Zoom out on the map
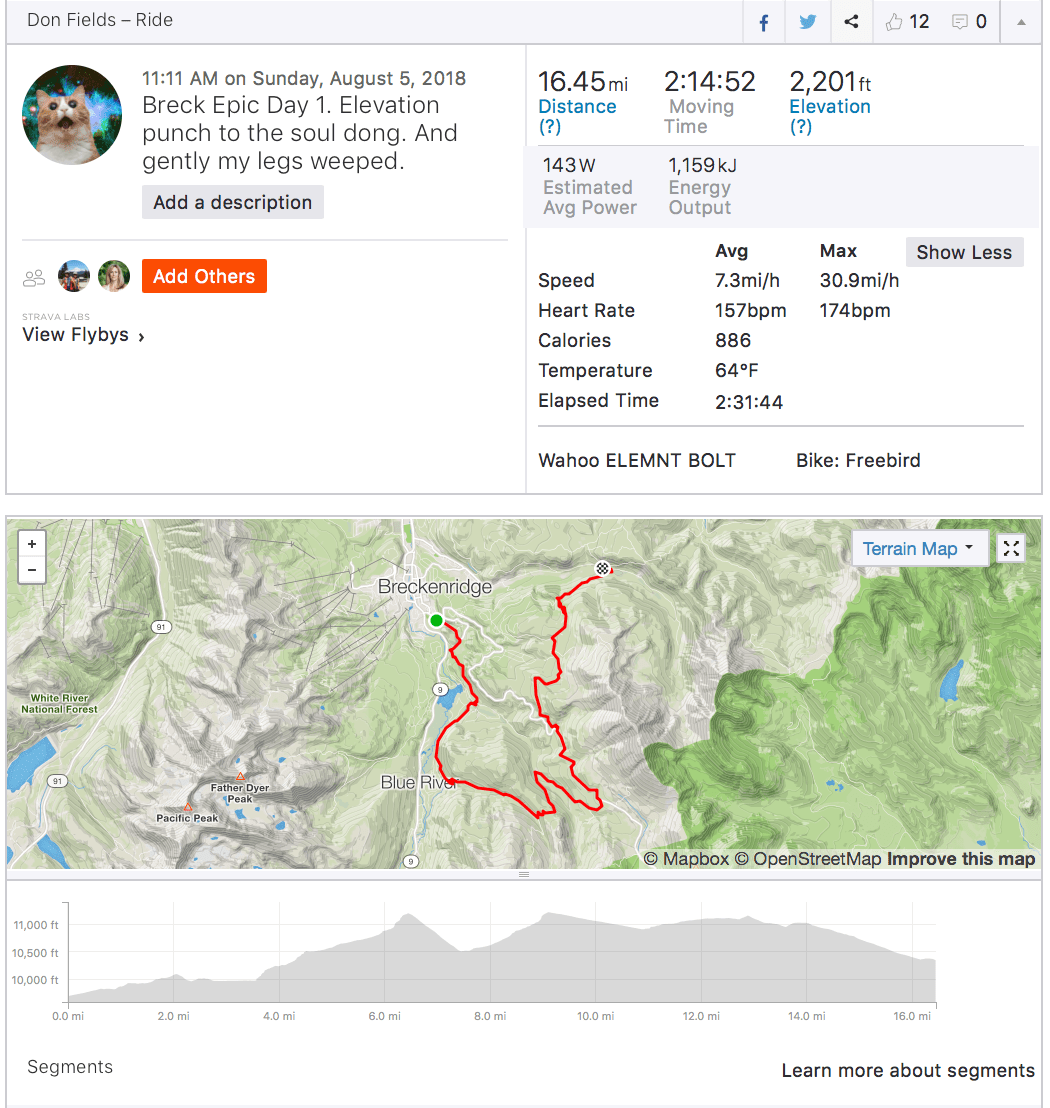This screenshot has width=1050, height=1108. pyautogui.click(x=33, y=570)
